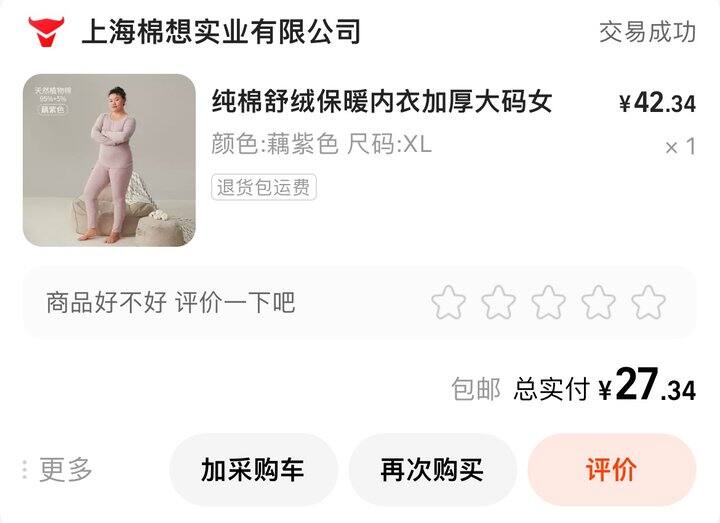View the 交易成功 order status

647,32
